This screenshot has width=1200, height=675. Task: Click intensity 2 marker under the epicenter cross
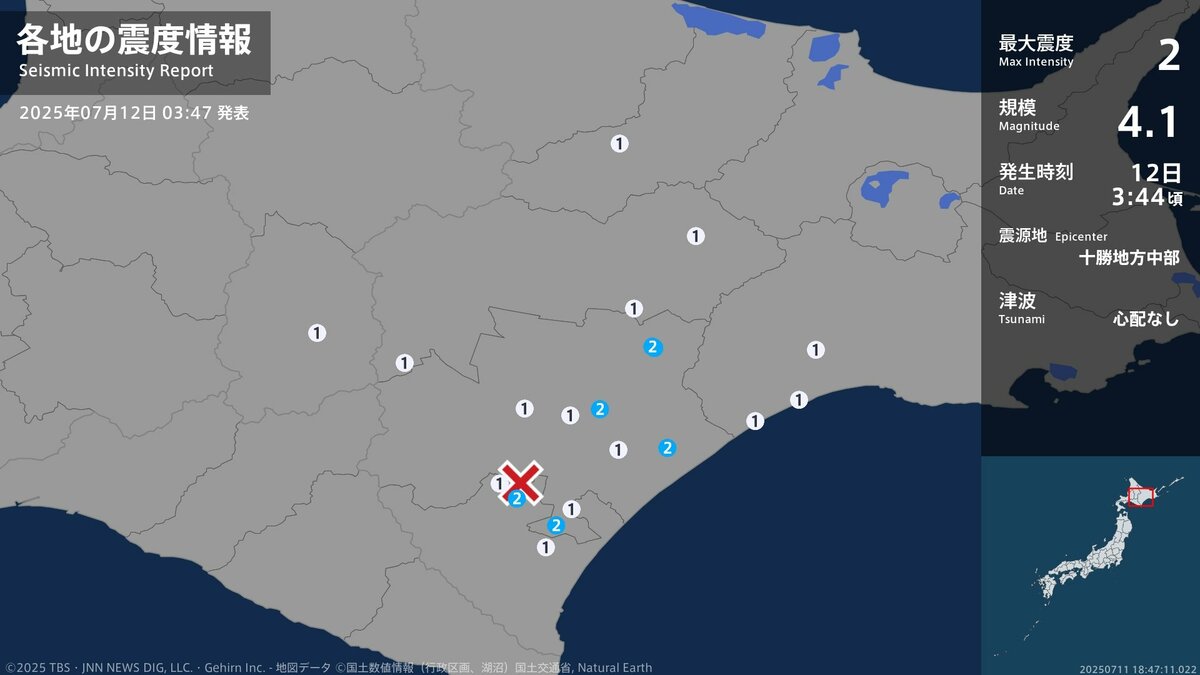click(x=517, y=498)
